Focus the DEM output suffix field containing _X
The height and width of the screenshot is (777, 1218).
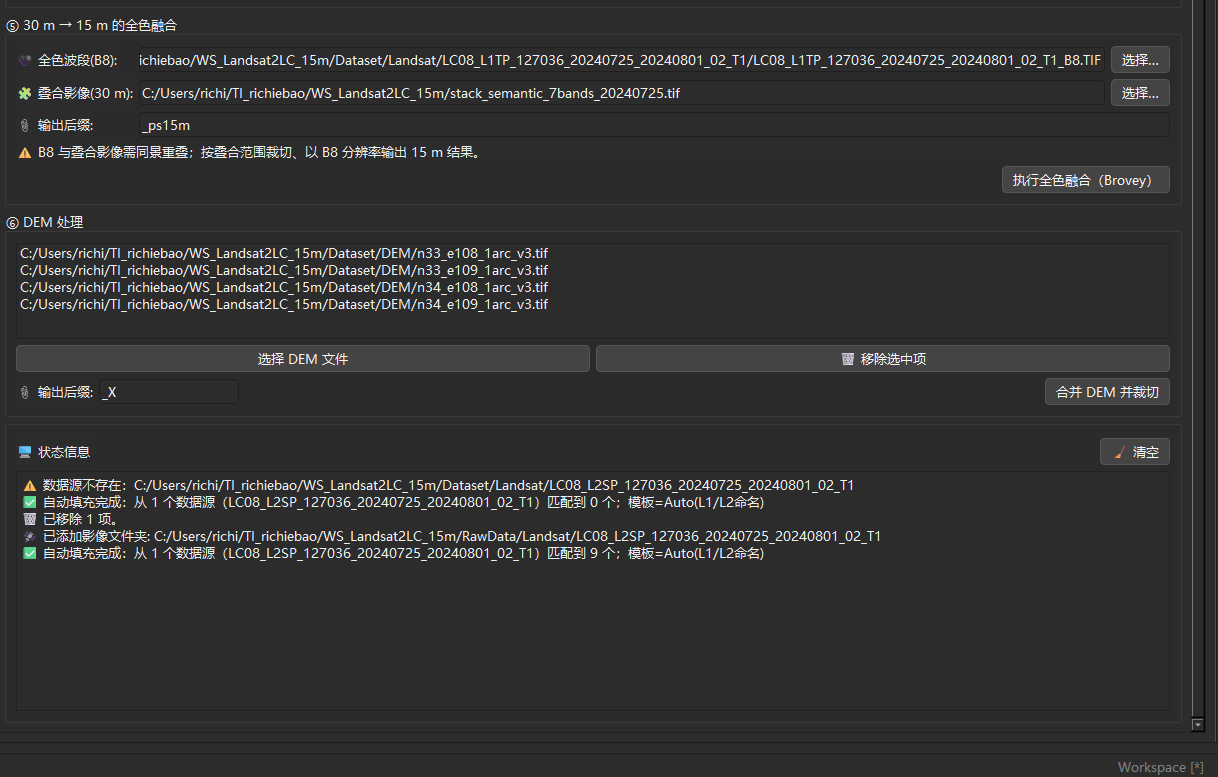pos(168,393)
